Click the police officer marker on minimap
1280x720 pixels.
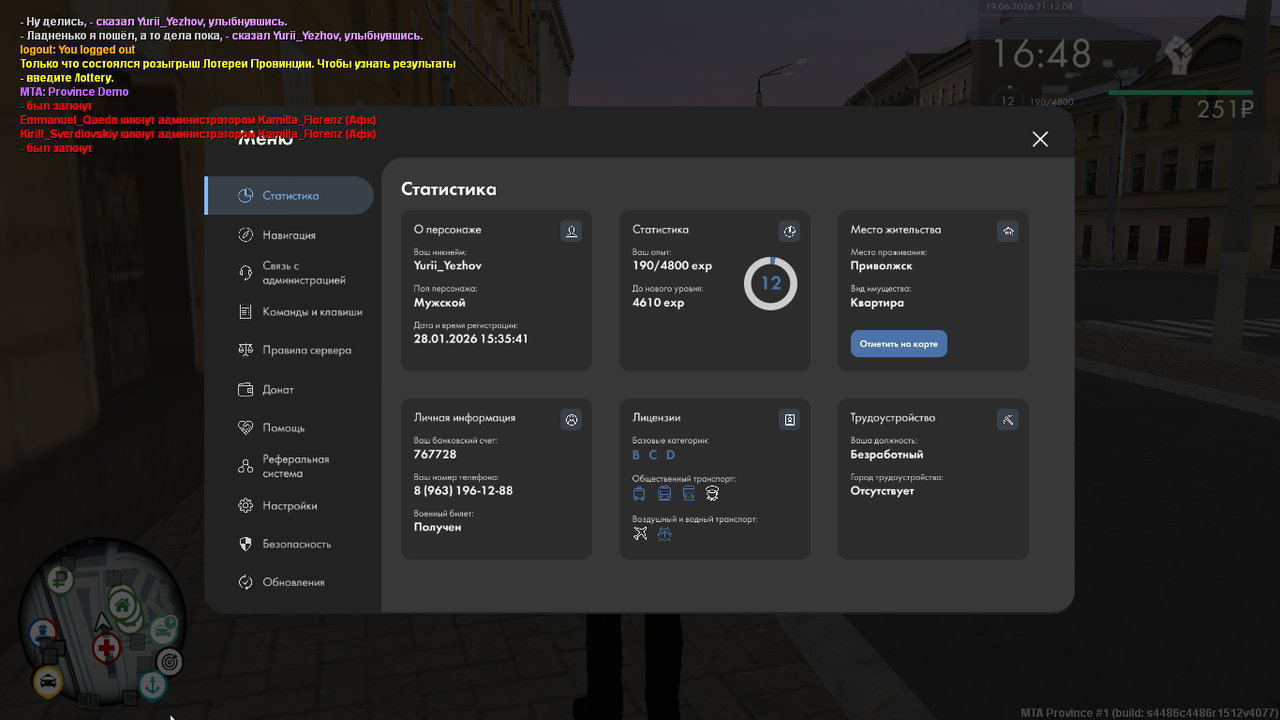43,633
